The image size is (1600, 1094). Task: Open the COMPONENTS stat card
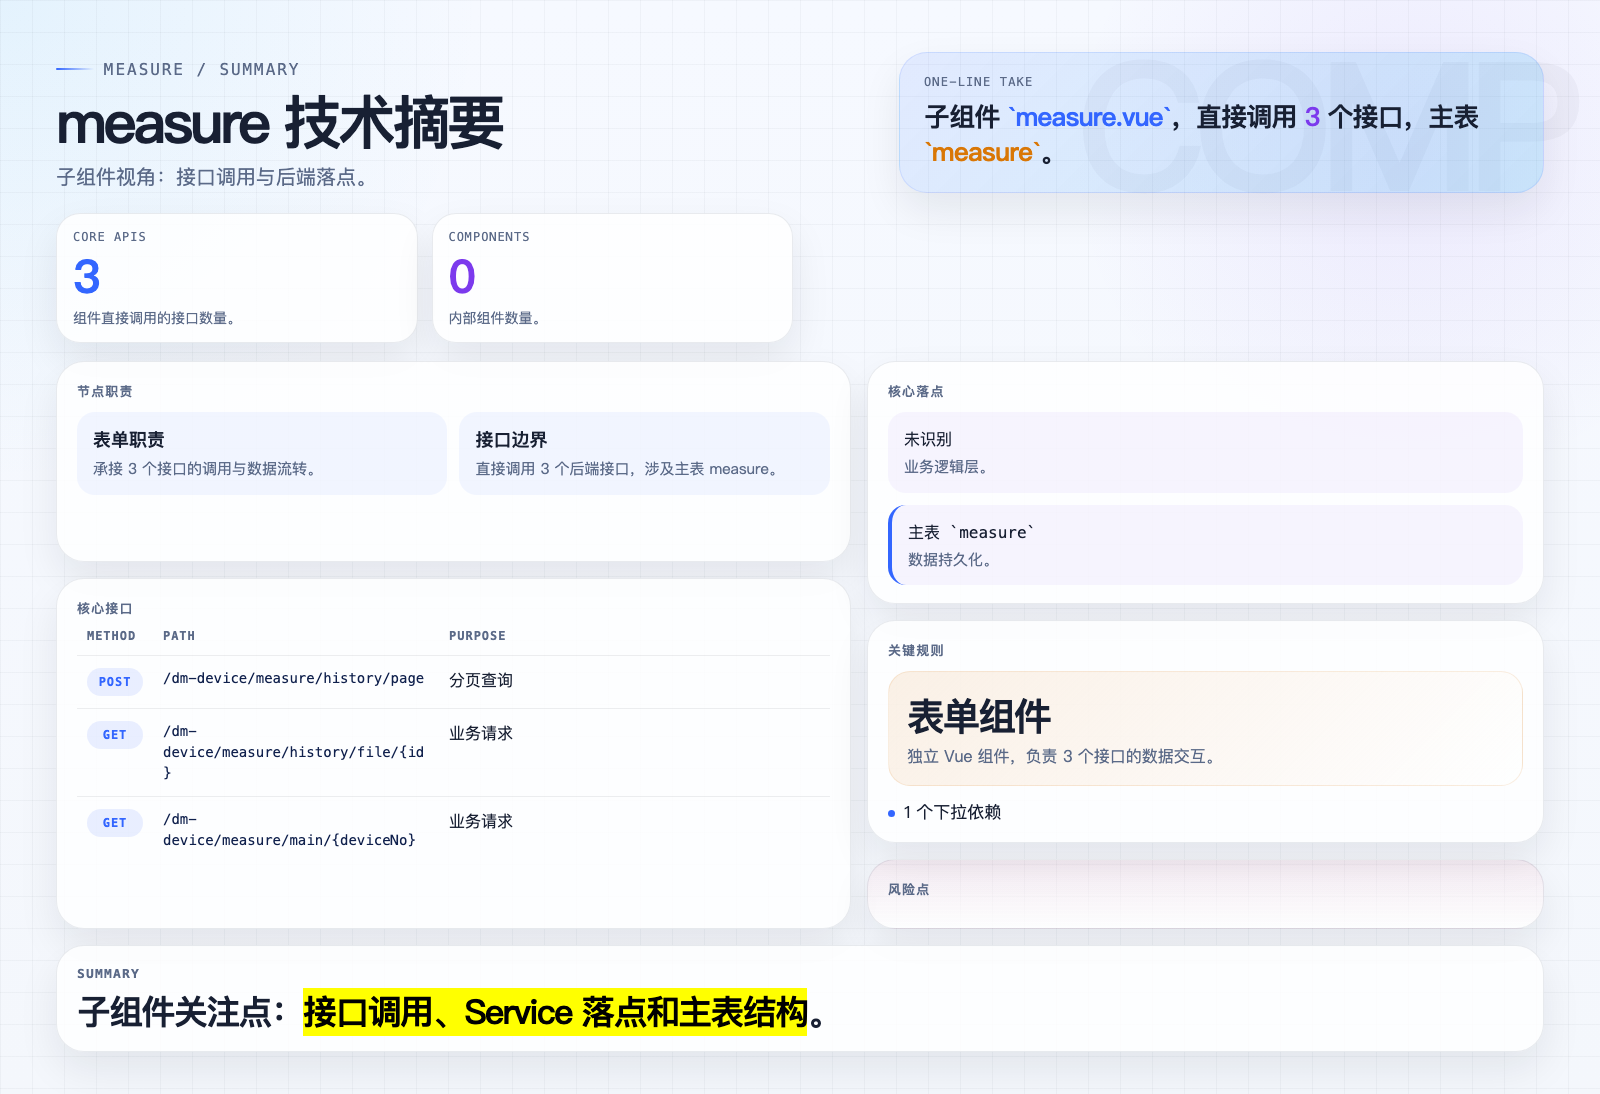(612, 278)
